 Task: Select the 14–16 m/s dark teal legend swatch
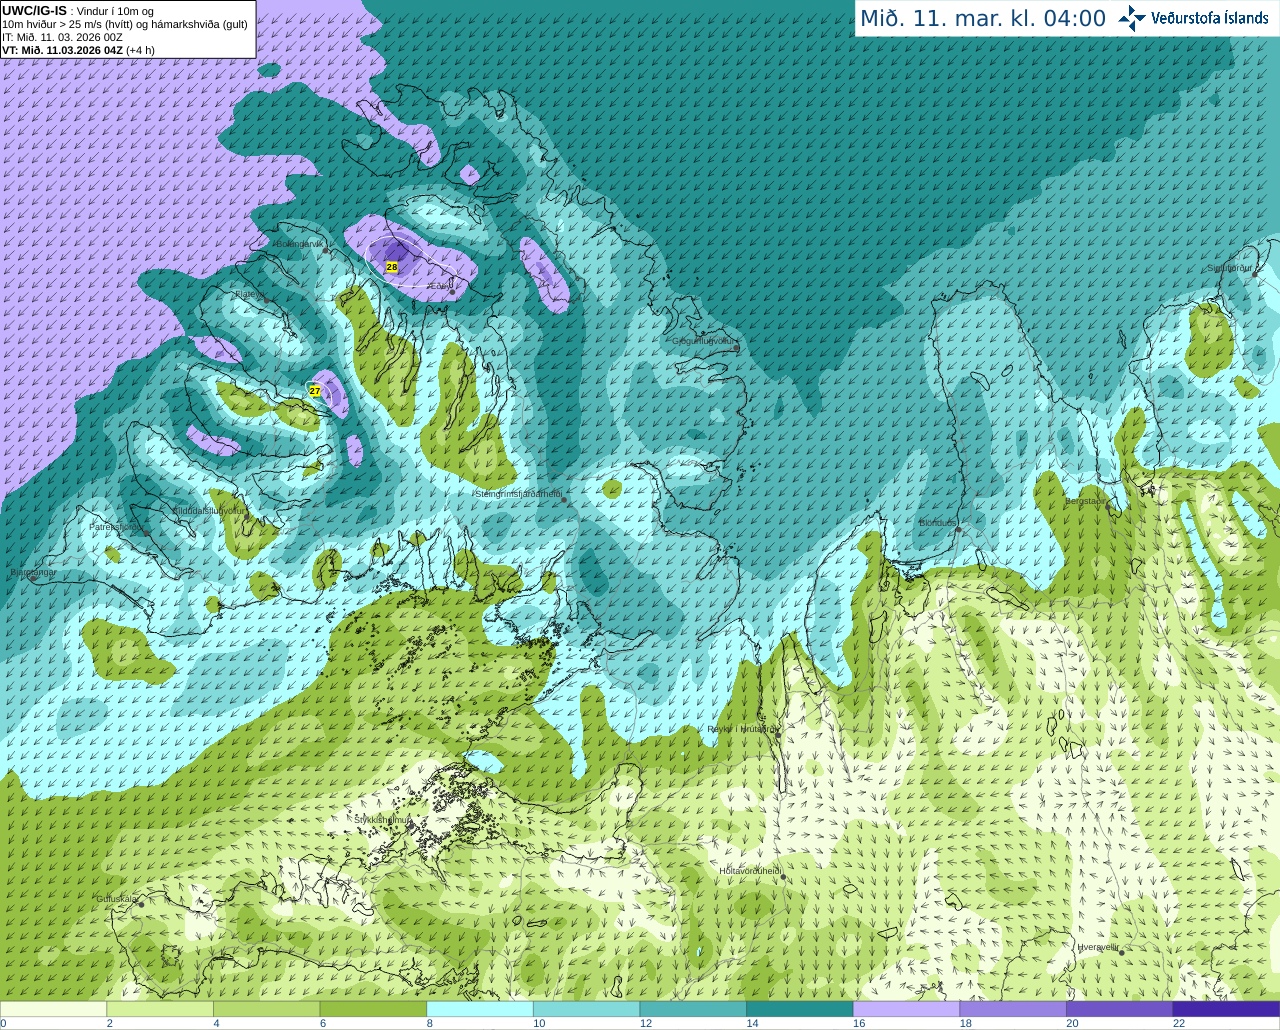pos(800,1009)
